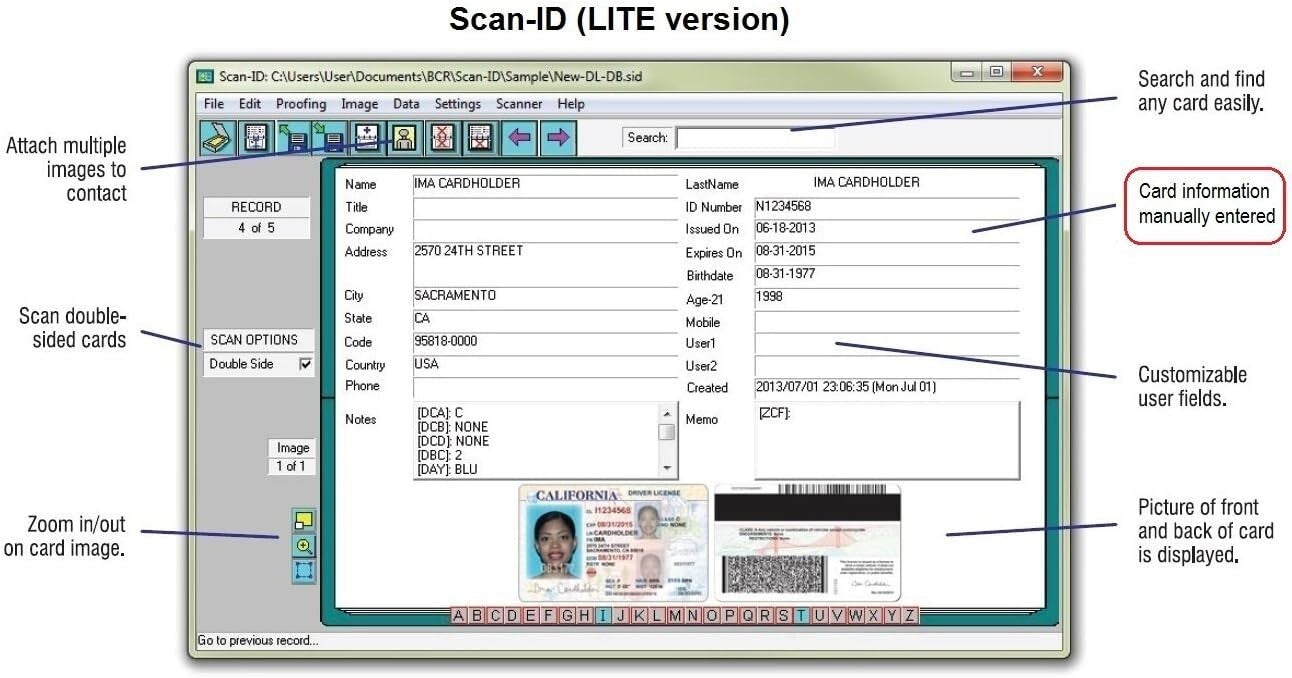1292x678 pixels.
Task: Select the add new record icon
Action: tap(366, 138)
